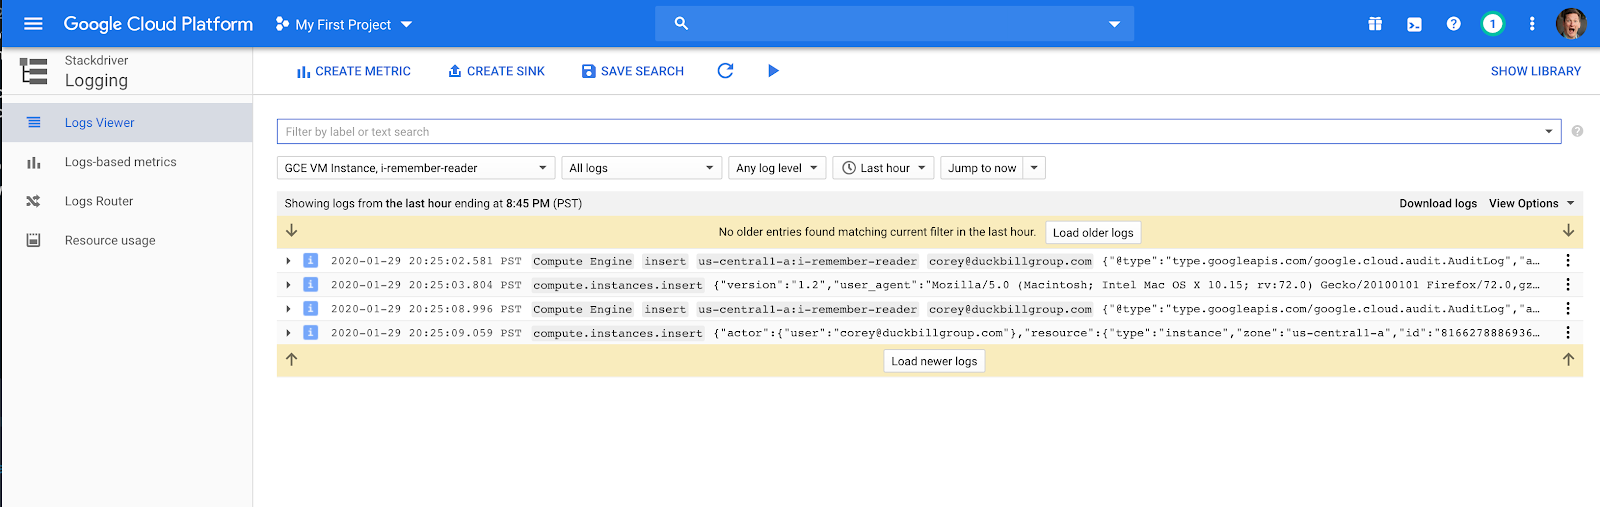Open the top bar three-dot settings menu
Screen dimensions: 1600x507
pos(1531,24)
